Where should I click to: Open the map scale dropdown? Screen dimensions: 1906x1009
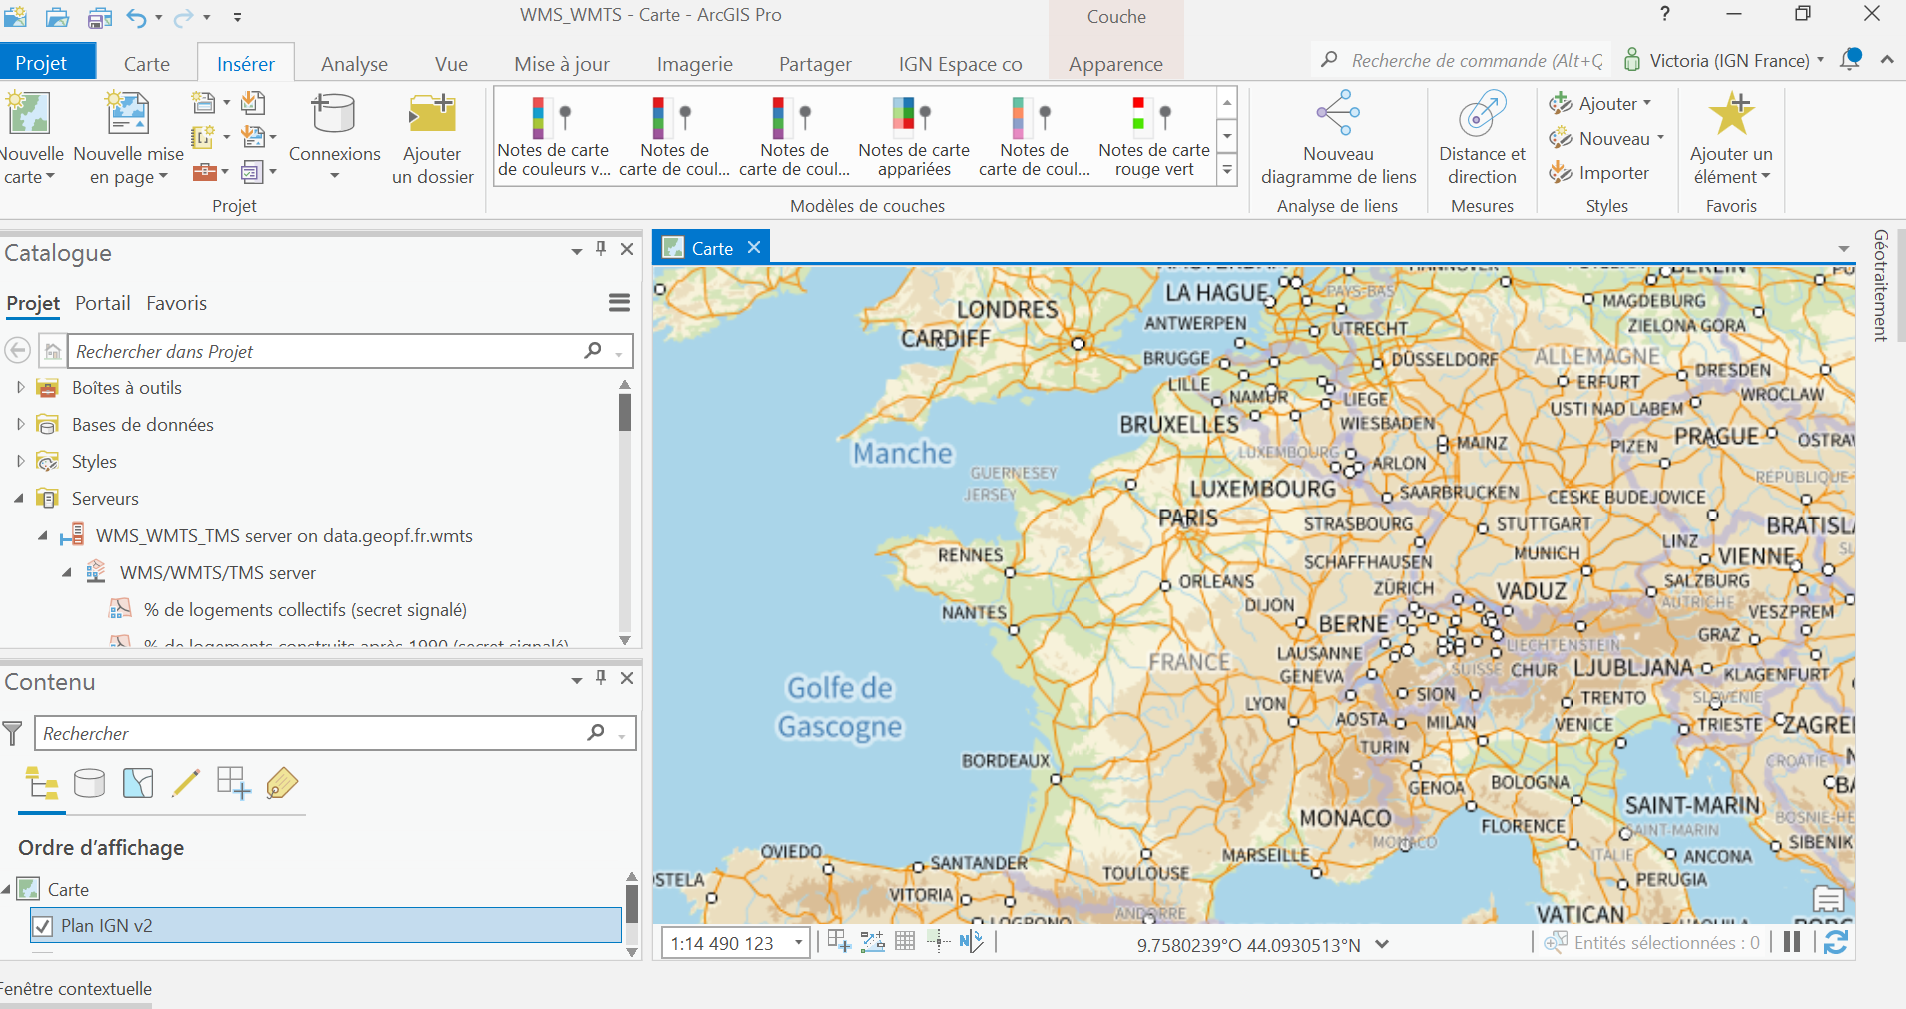pos(799,943)
